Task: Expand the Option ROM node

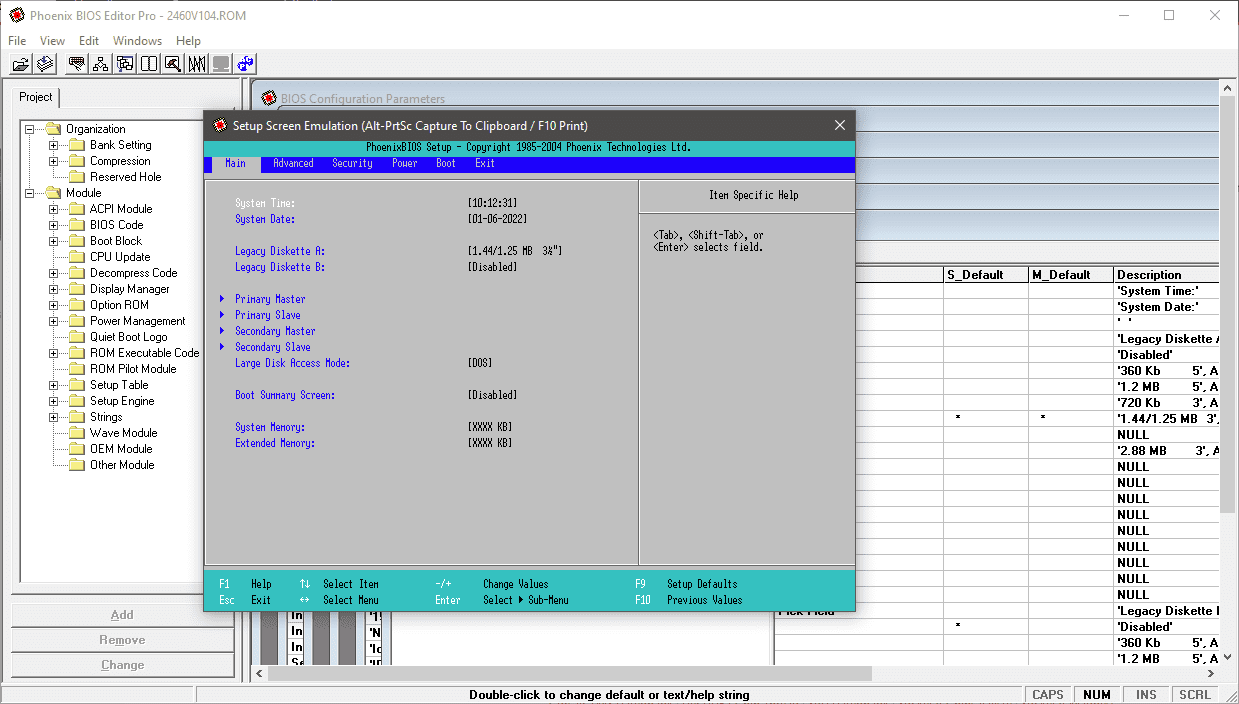Action: [54, 305]
